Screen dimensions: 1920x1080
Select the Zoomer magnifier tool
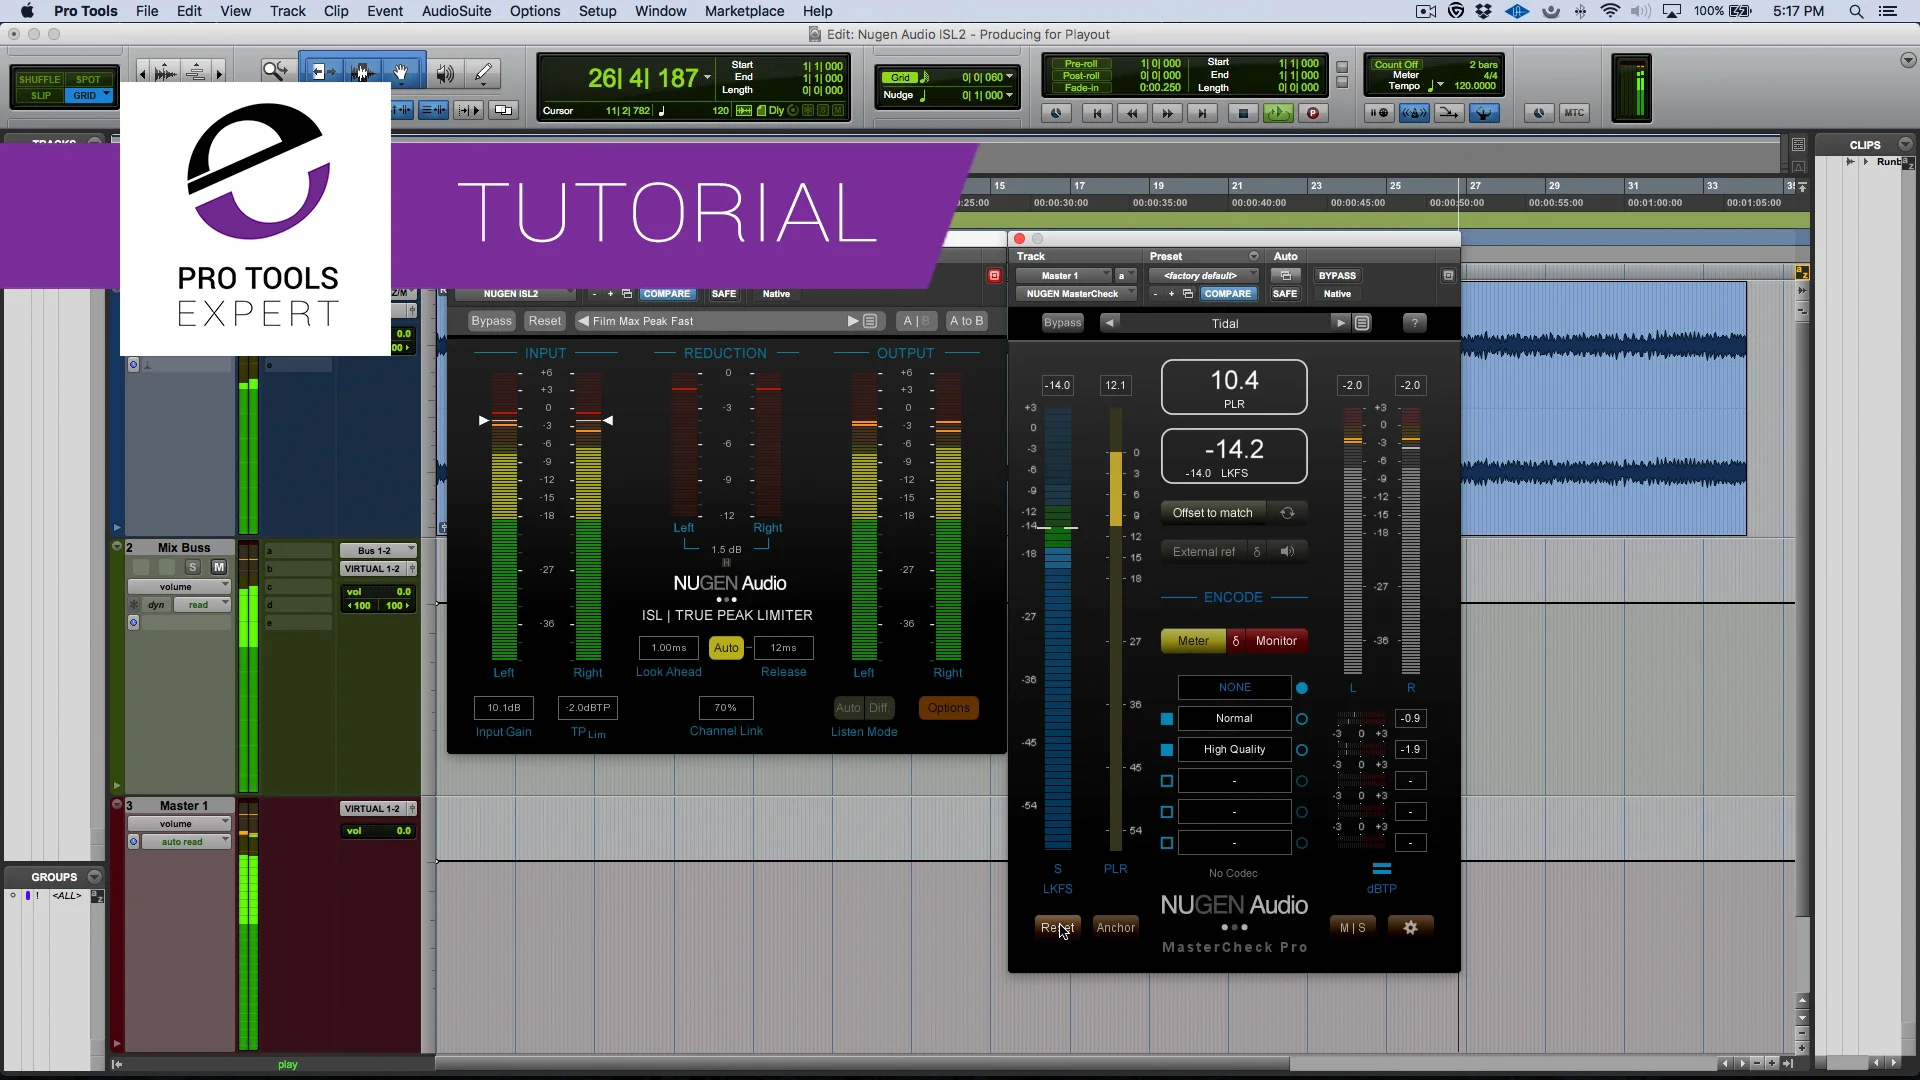pos(275,72)
